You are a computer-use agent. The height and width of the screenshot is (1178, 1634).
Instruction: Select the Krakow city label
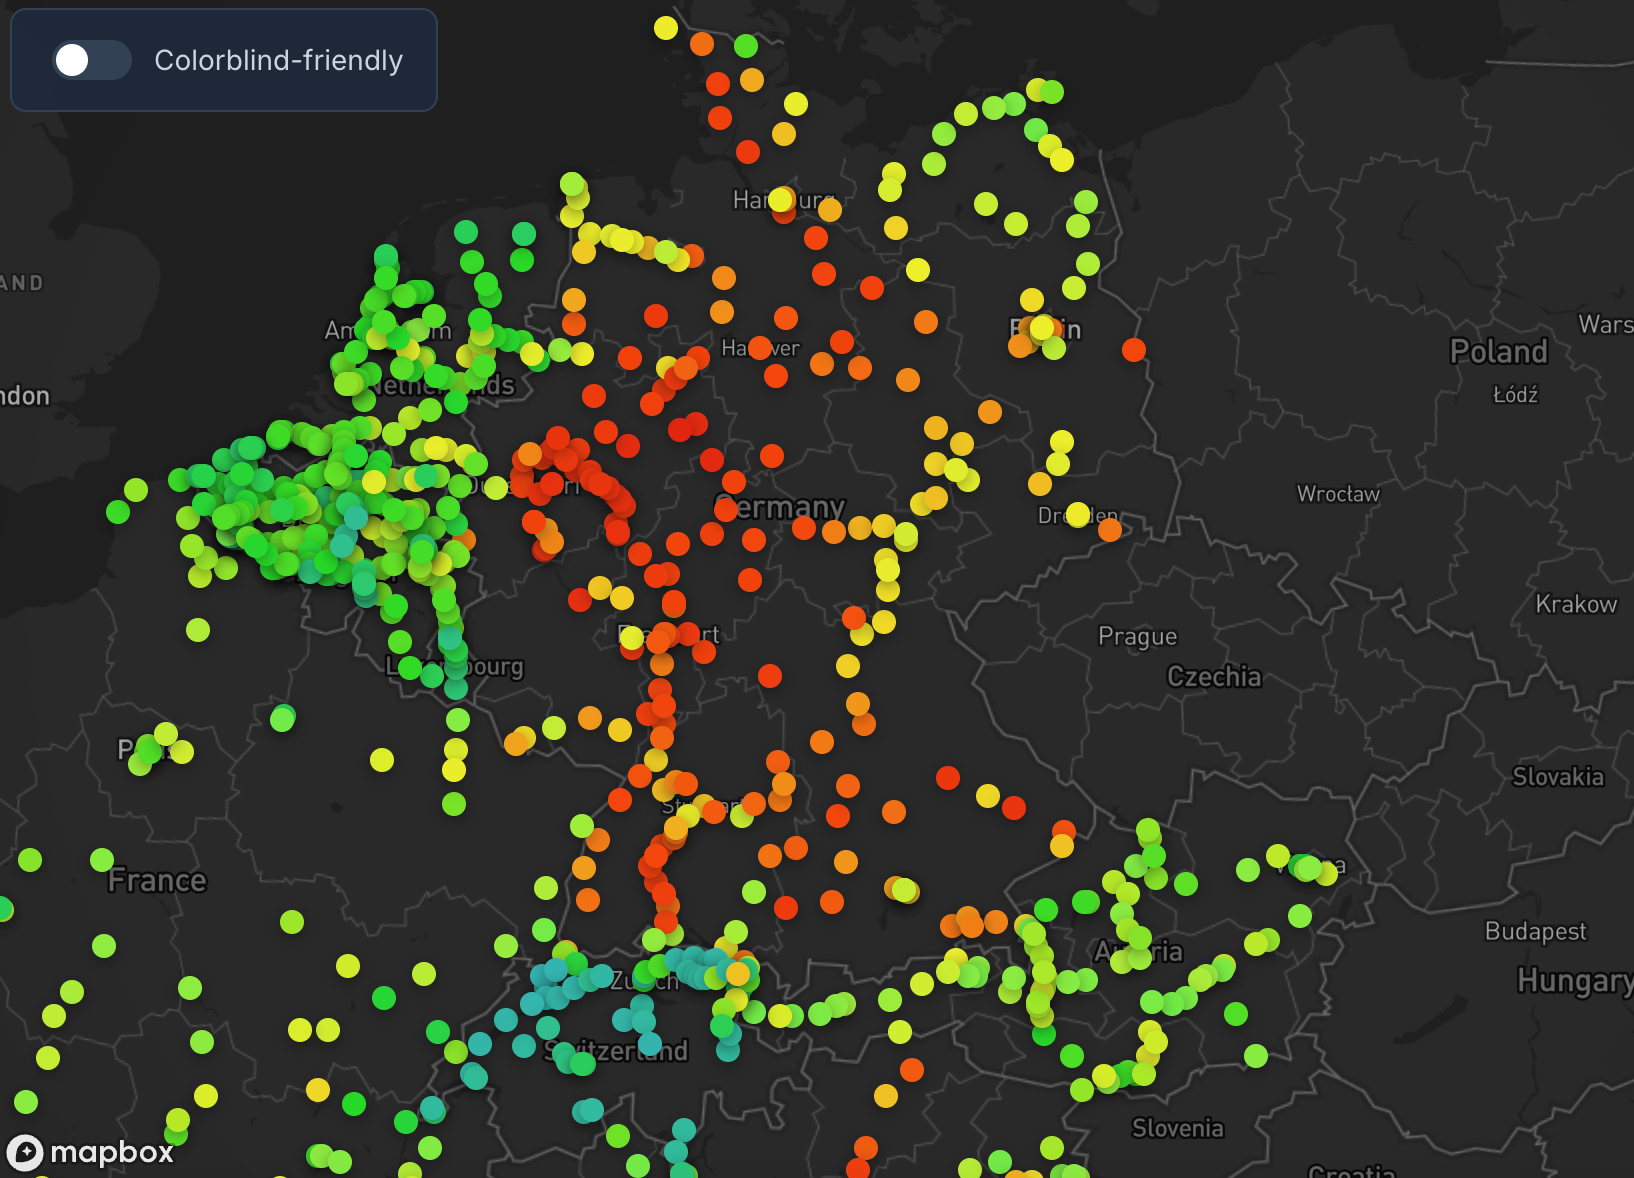click(1575, 604)
